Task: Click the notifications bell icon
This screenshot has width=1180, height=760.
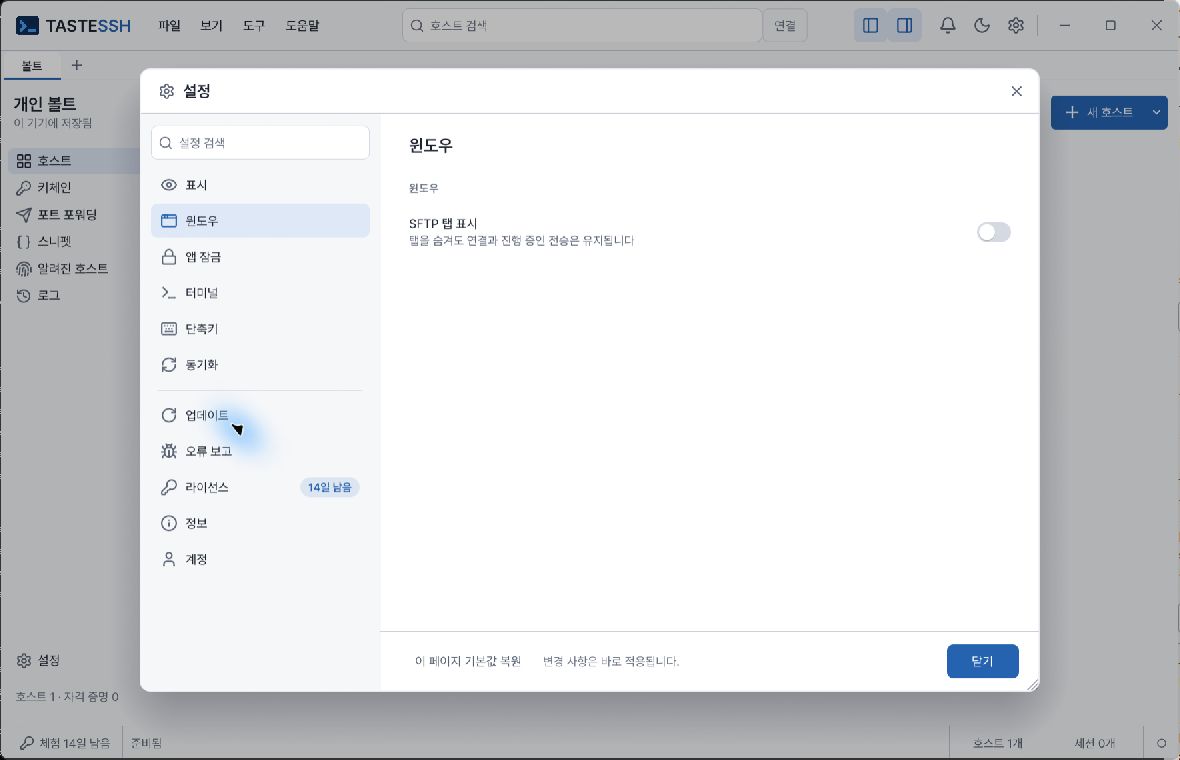Action: [947, 26]
